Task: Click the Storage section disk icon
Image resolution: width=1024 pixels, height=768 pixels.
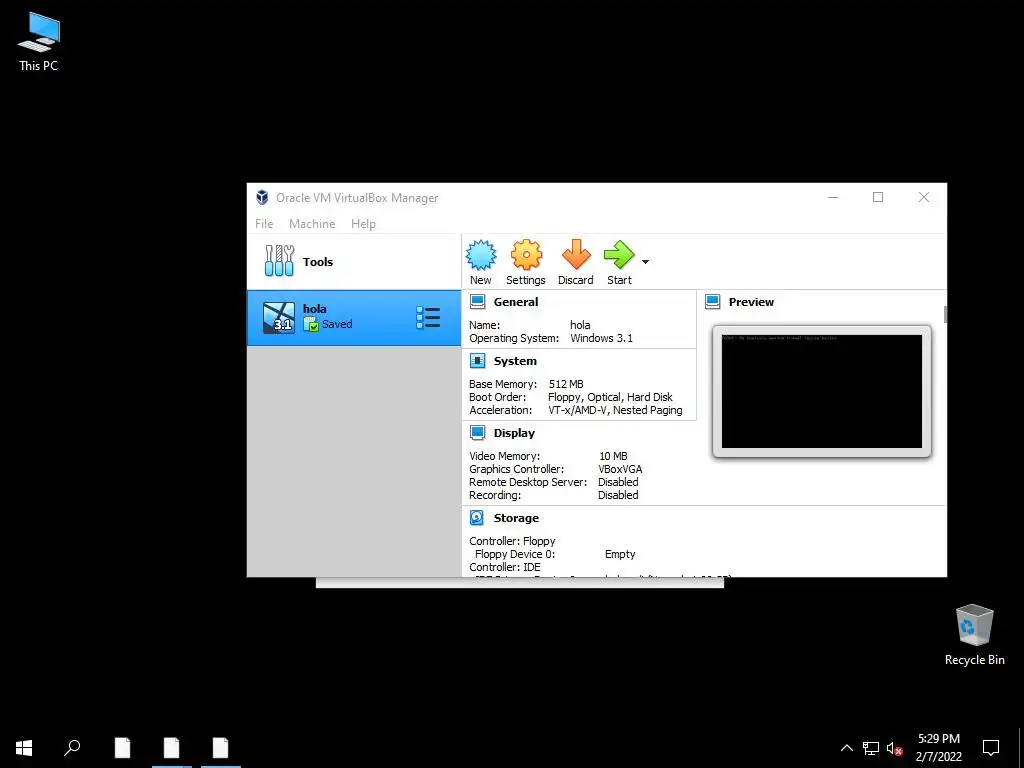Action: 477,517
